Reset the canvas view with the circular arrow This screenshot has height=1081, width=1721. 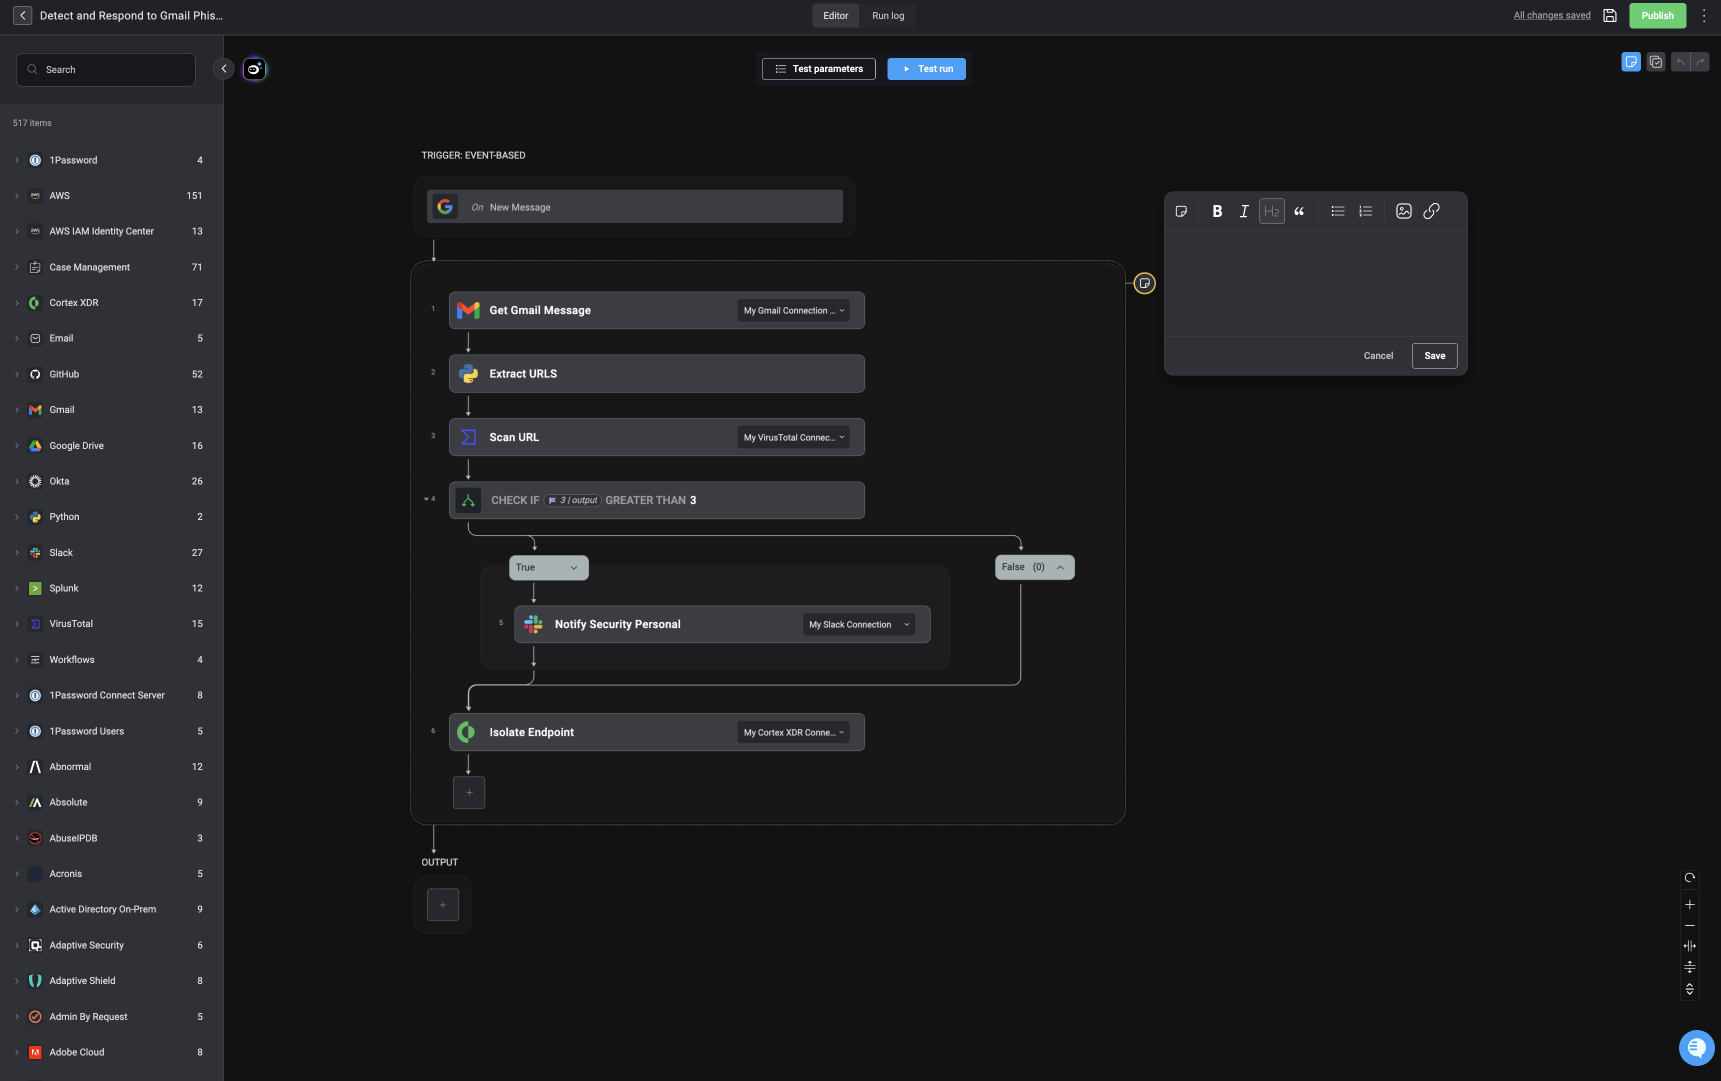coord(1690,878)
